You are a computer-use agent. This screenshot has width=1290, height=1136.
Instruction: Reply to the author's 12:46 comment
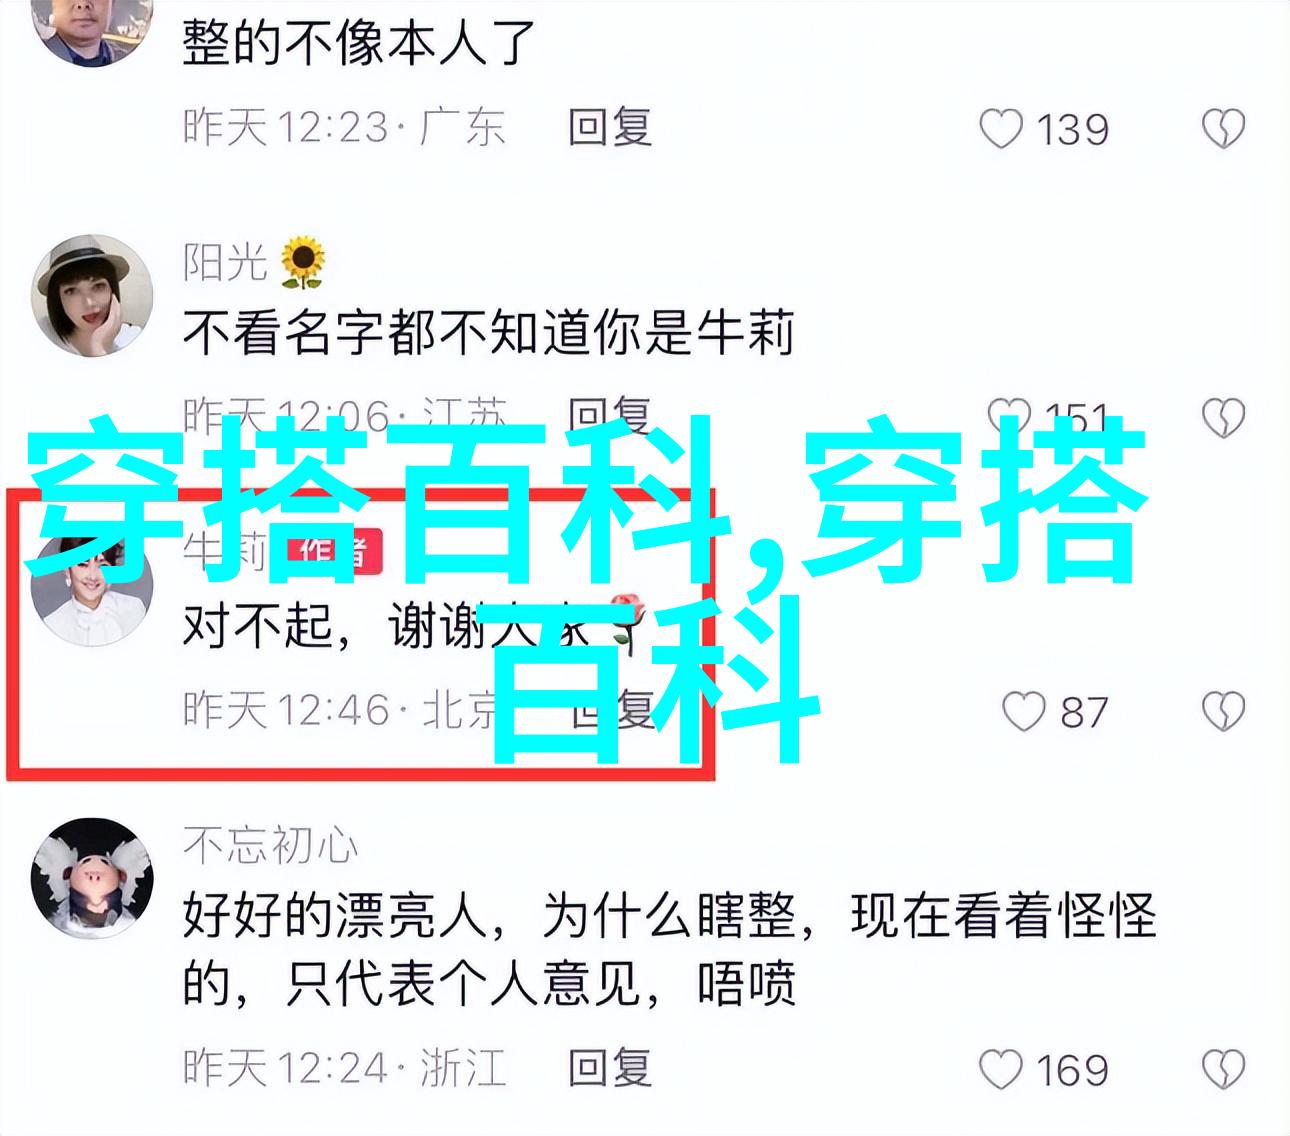pos(612,711)
